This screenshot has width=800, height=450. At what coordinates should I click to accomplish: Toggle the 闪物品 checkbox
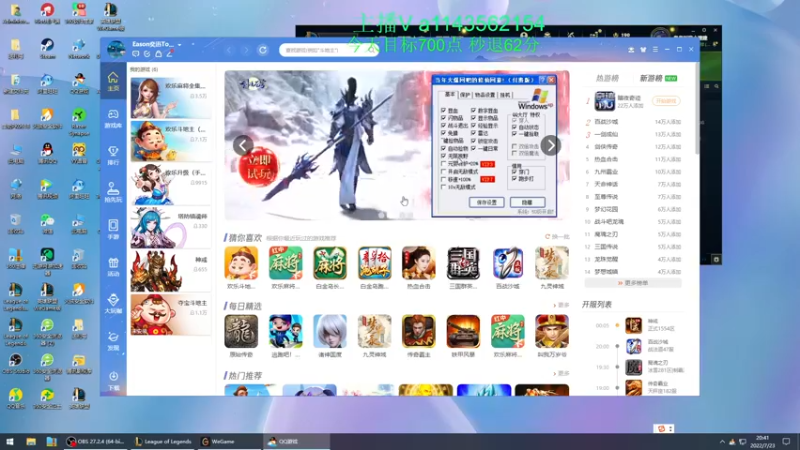pyautogui.click(x=443, y=118)
